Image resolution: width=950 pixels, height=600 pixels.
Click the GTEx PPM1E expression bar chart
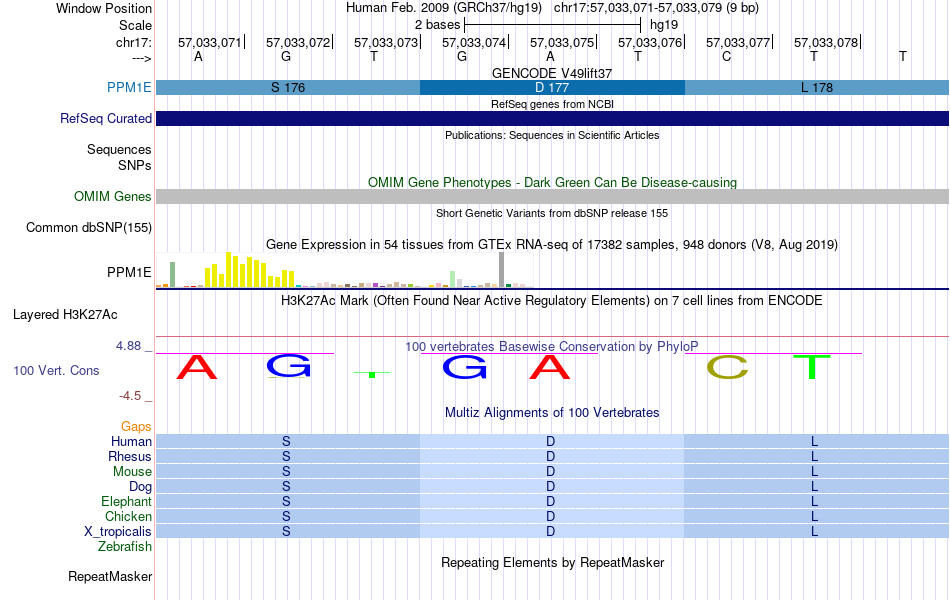pos(345,270)
